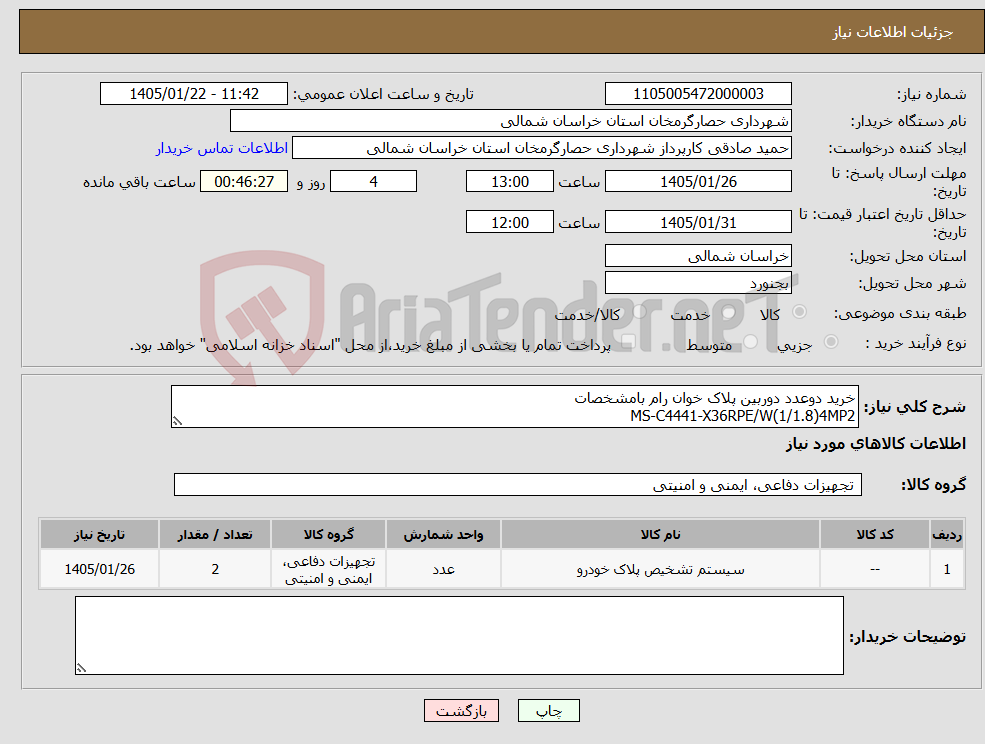
Task: Click the جزئیات اطلاعات نیاز header title
Action: pyautogui.click(x=893, y=32)
